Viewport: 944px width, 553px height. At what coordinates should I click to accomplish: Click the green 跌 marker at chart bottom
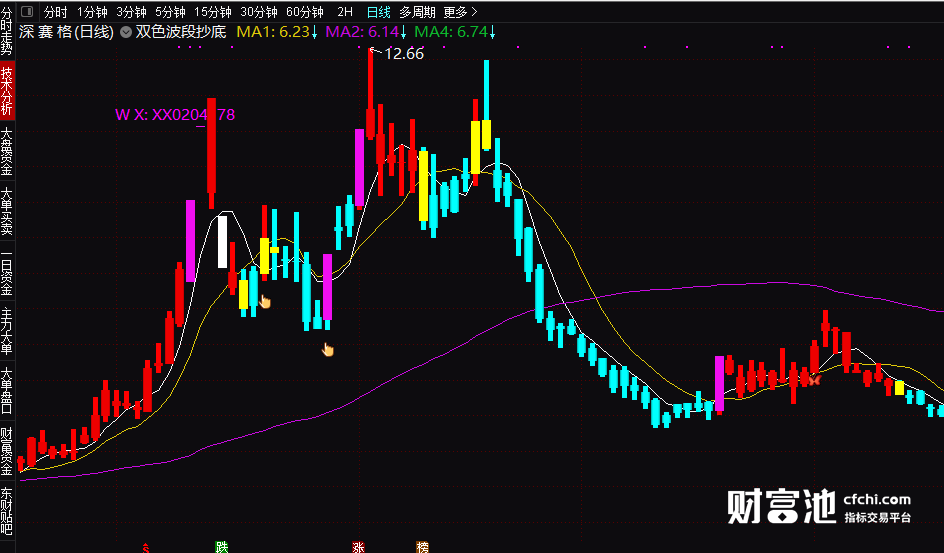[222, 547]
